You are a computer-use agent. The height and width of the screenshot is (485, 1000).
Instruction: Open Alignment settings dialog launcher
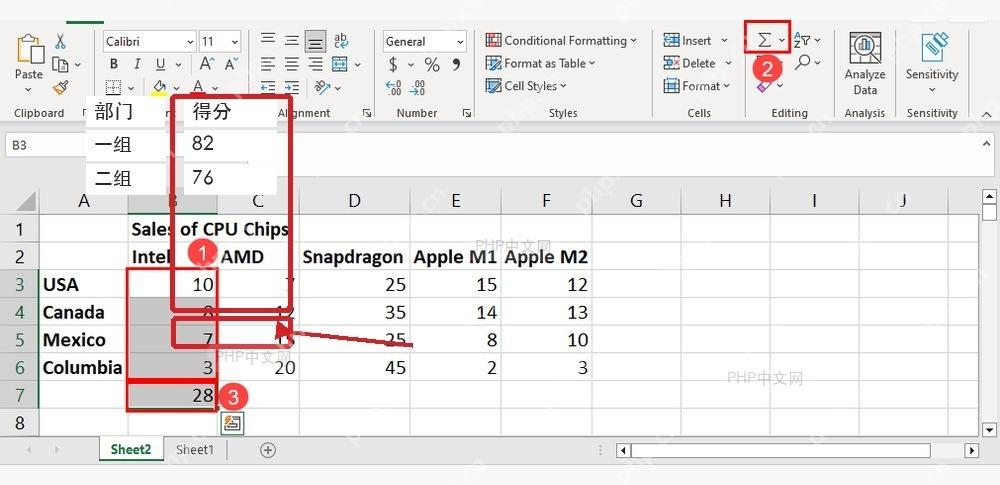click(367, 113)
